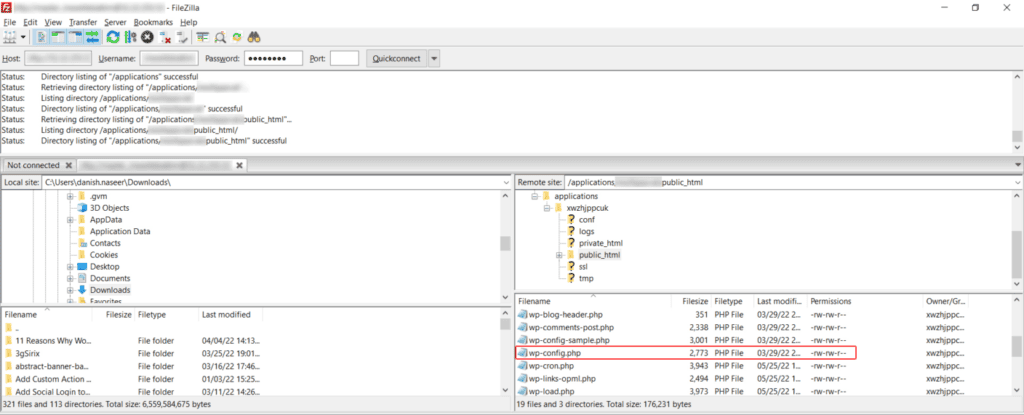Open the filename filters icon
Viewport: 1024px width, 415px height.
pyautogui.click(x=202, y=37)
